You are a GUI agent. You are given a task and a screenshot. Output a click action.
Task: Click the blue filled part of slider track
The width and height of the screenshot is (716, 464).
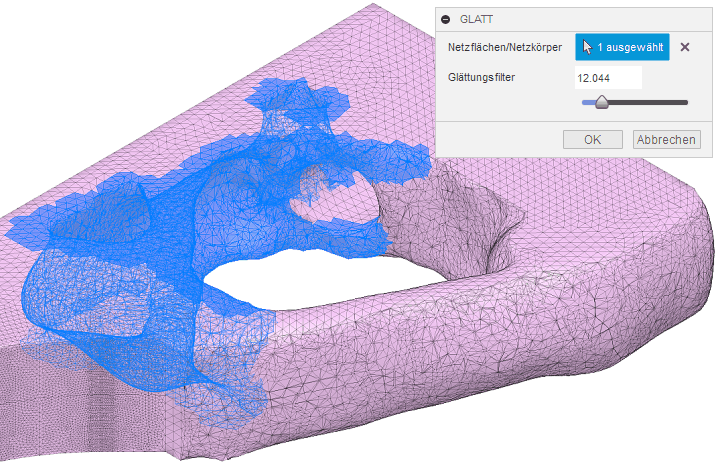click(588, 102)
